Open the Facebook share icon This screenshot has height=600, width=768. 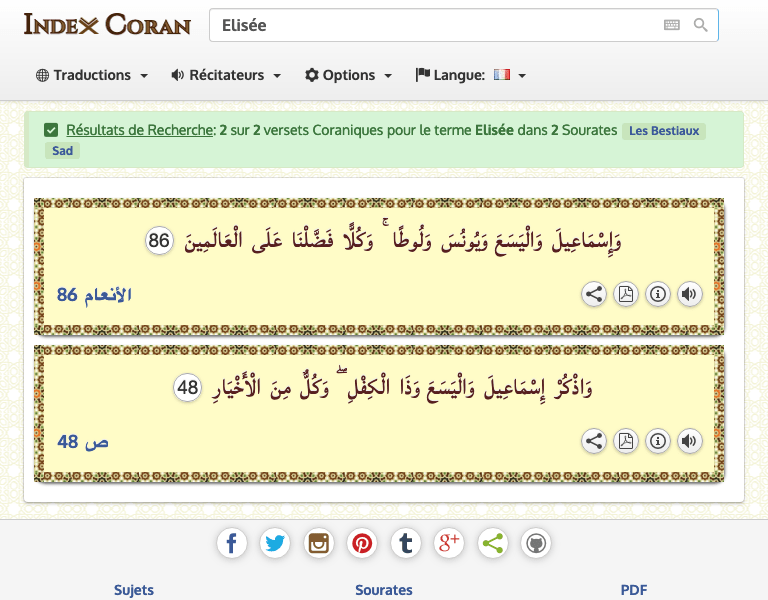point(231,544)
